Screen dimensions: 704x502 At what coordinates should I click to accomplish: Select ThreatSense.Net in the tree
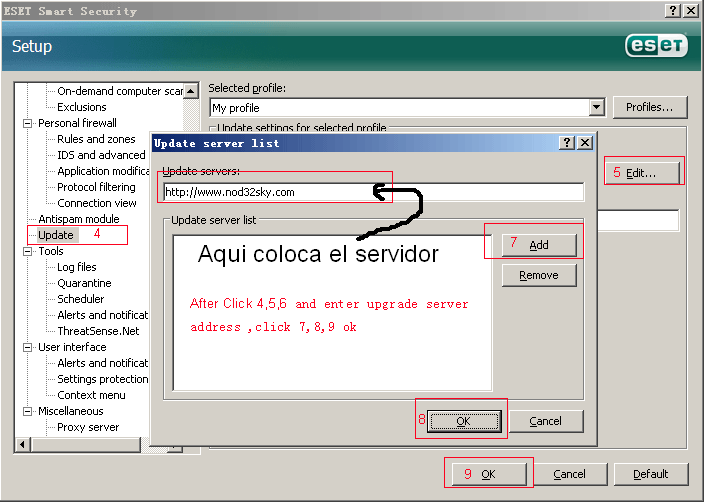tap(98, 331)
